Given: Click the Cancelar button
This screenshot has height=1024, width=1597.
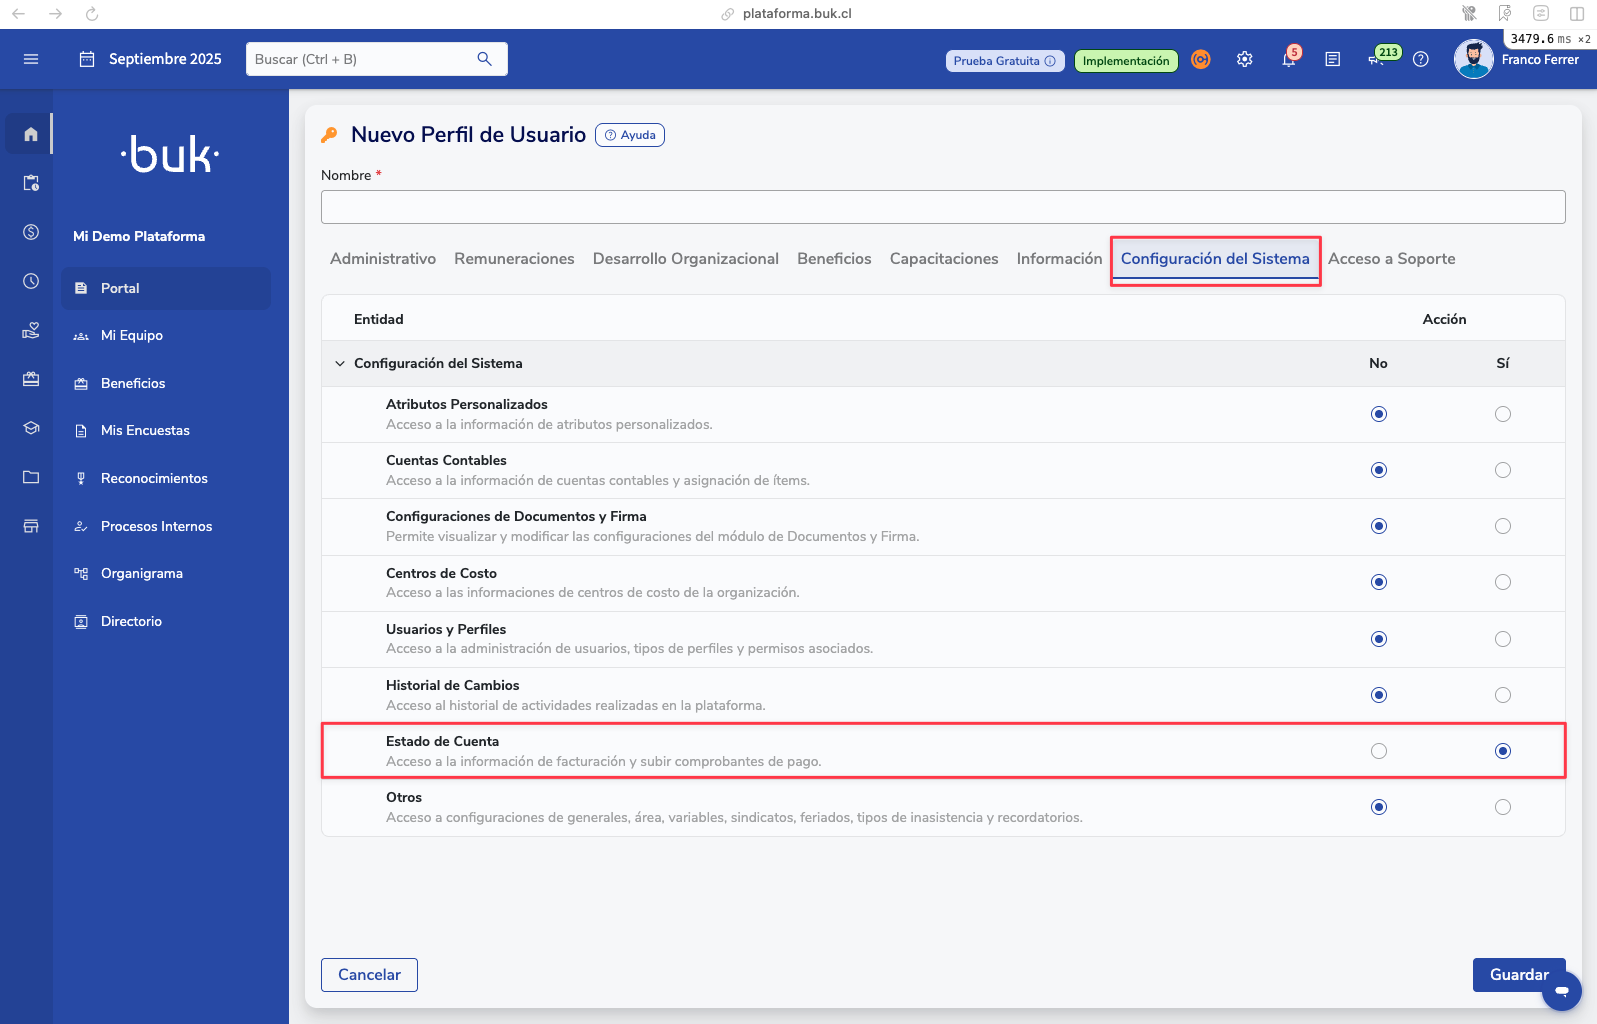Looking at the screenshot, I should pos(369,975).
